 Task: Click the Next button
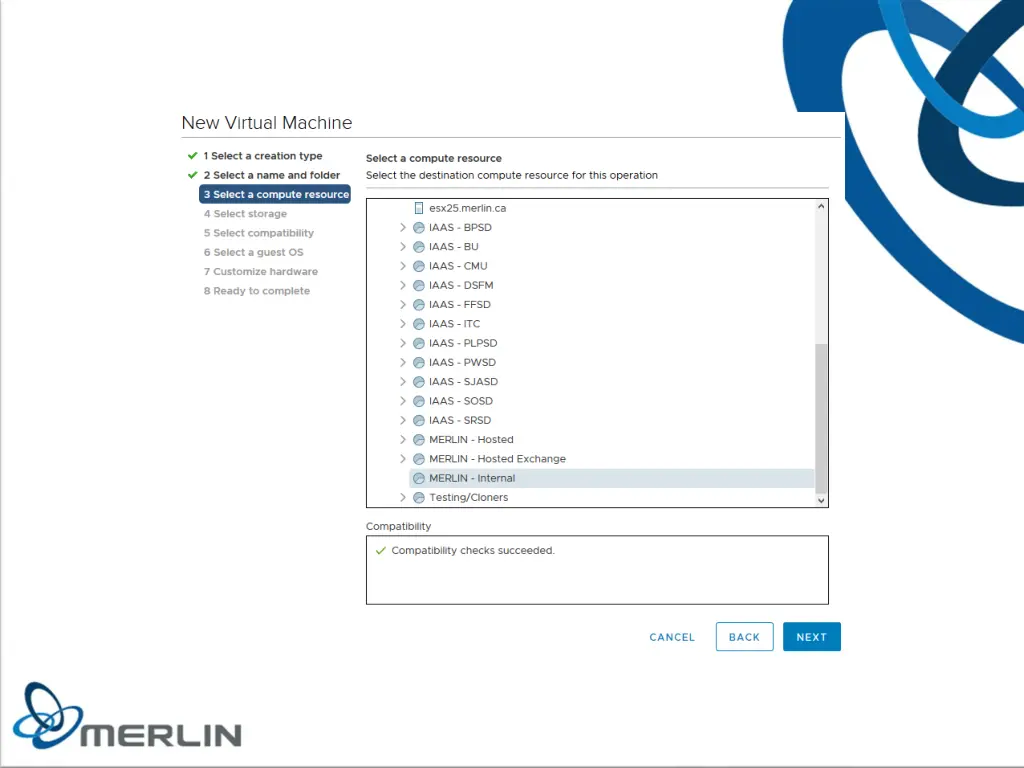812,637
